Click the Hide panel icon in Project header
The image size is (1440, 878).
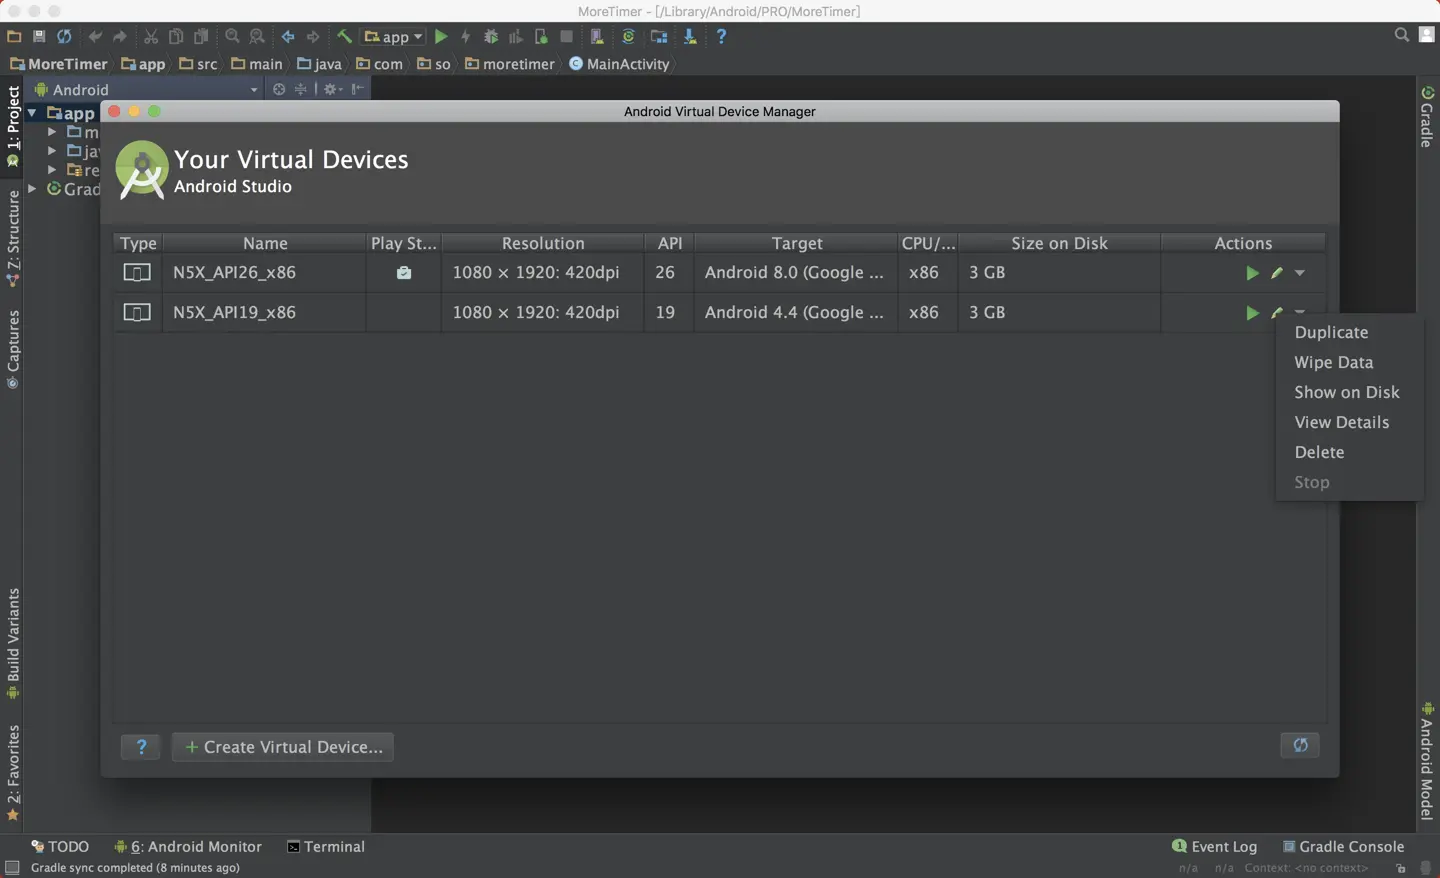pyautogui.click(x=358, y=89)
